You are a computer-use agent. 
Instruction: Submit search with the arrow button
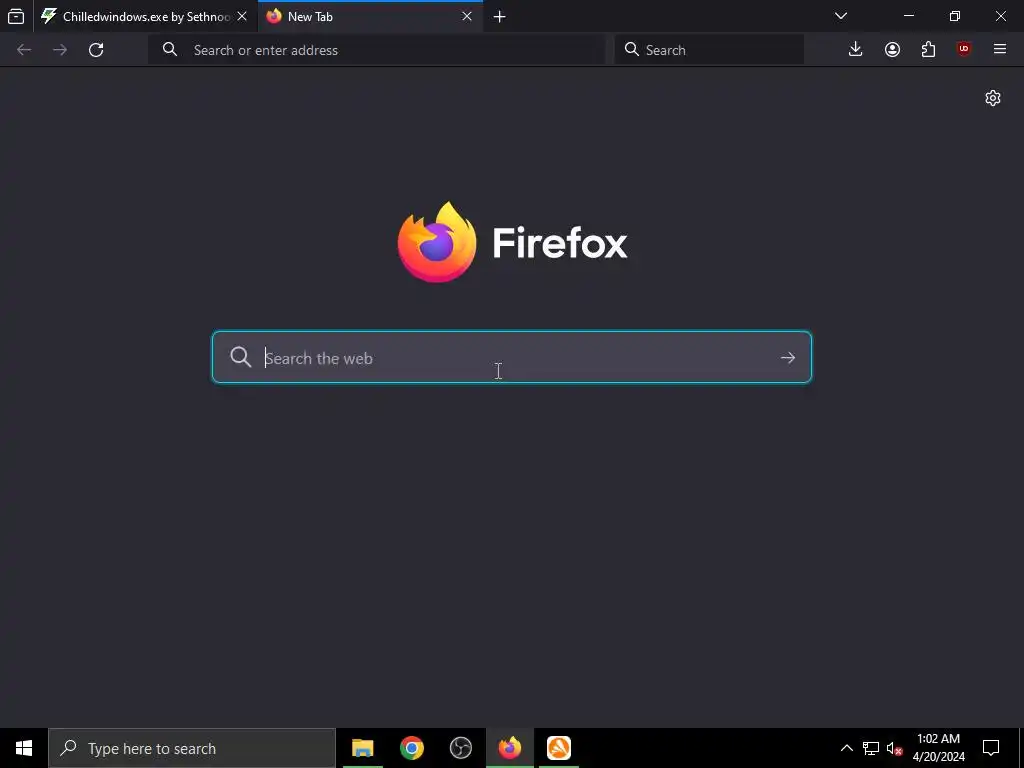coord(788,358)
